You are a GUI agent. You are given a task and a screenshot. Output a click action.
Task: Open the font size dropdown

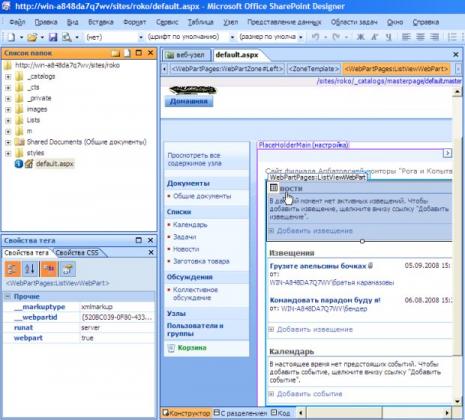(301, 37)
